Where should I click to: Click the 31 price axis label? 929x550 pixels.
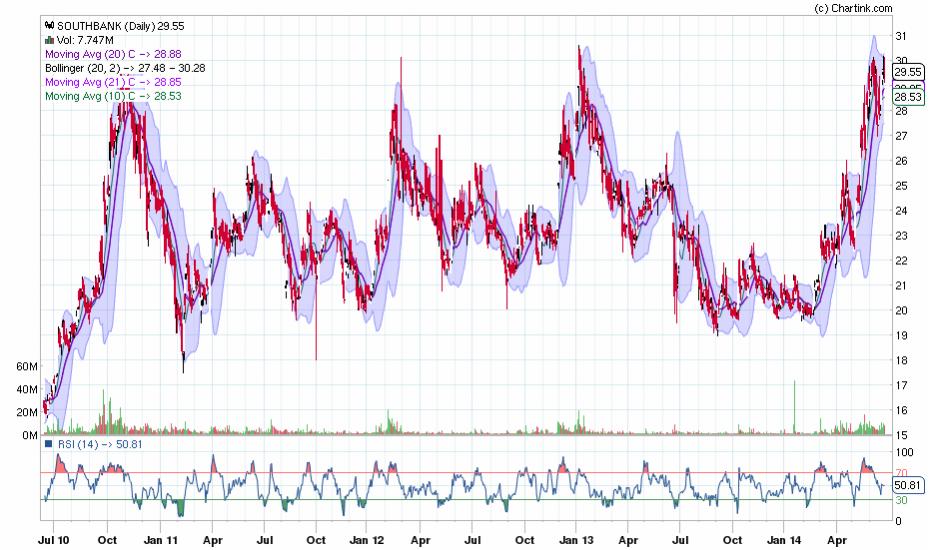click(901, 36)
